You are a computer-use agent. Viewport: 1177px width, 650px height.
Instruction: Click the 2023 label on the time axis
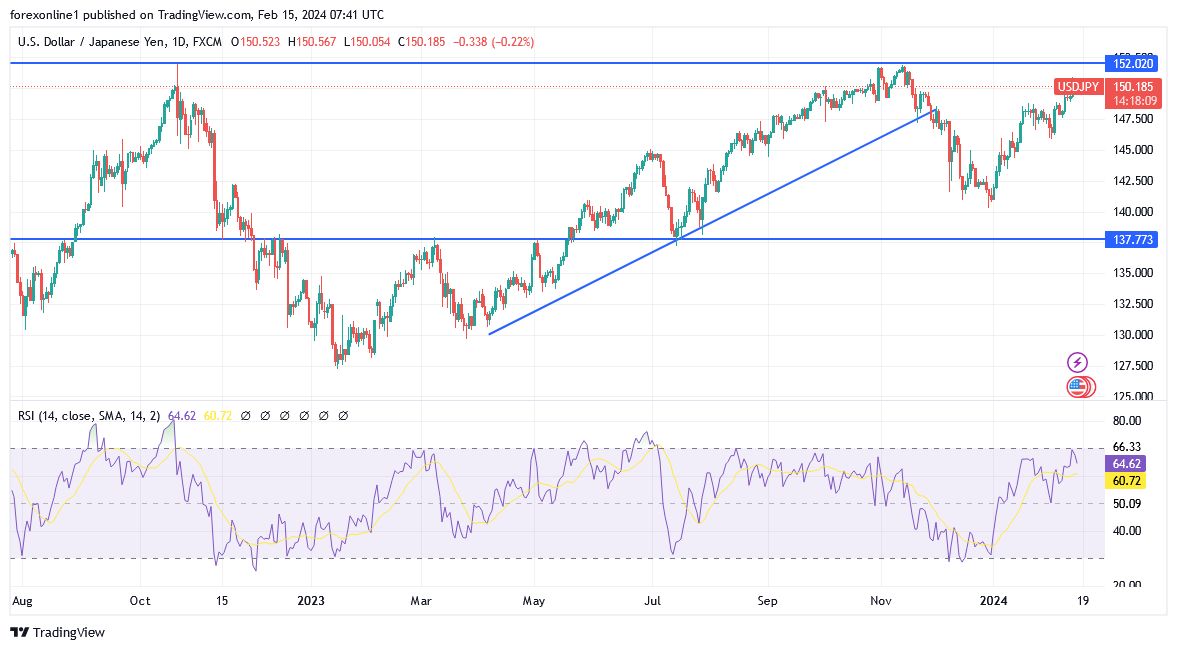click(x=310, y=601)
